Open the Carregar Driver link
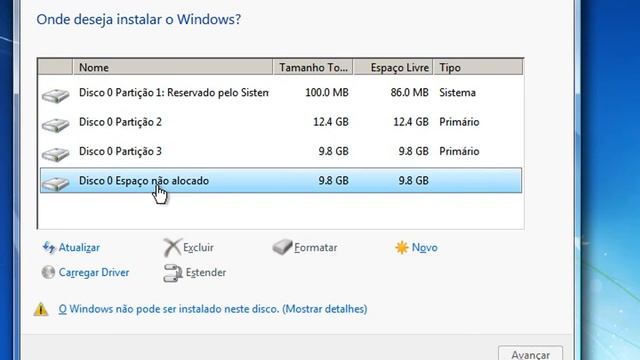 pyautogui.click(x=94, y=272)
